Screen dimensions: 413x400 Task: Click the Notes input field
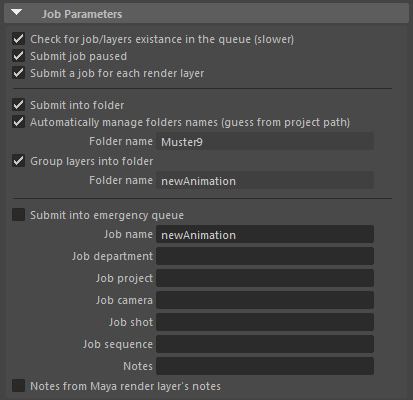[265, 366]
